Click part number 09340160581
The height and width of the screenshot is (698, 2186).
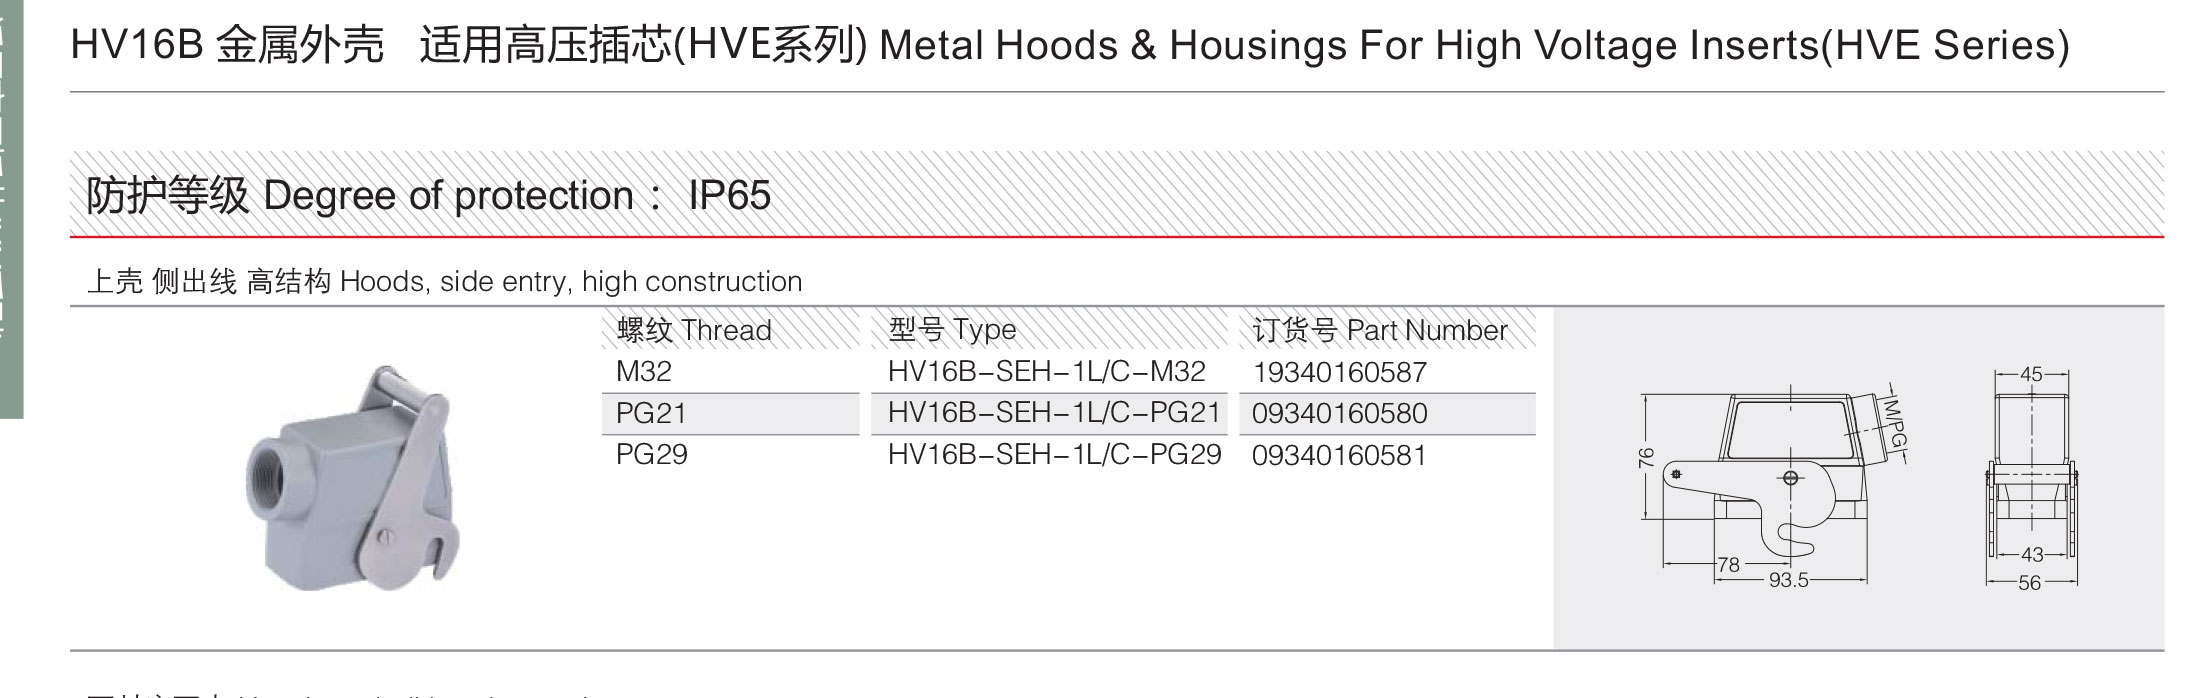pos(1339,455)
